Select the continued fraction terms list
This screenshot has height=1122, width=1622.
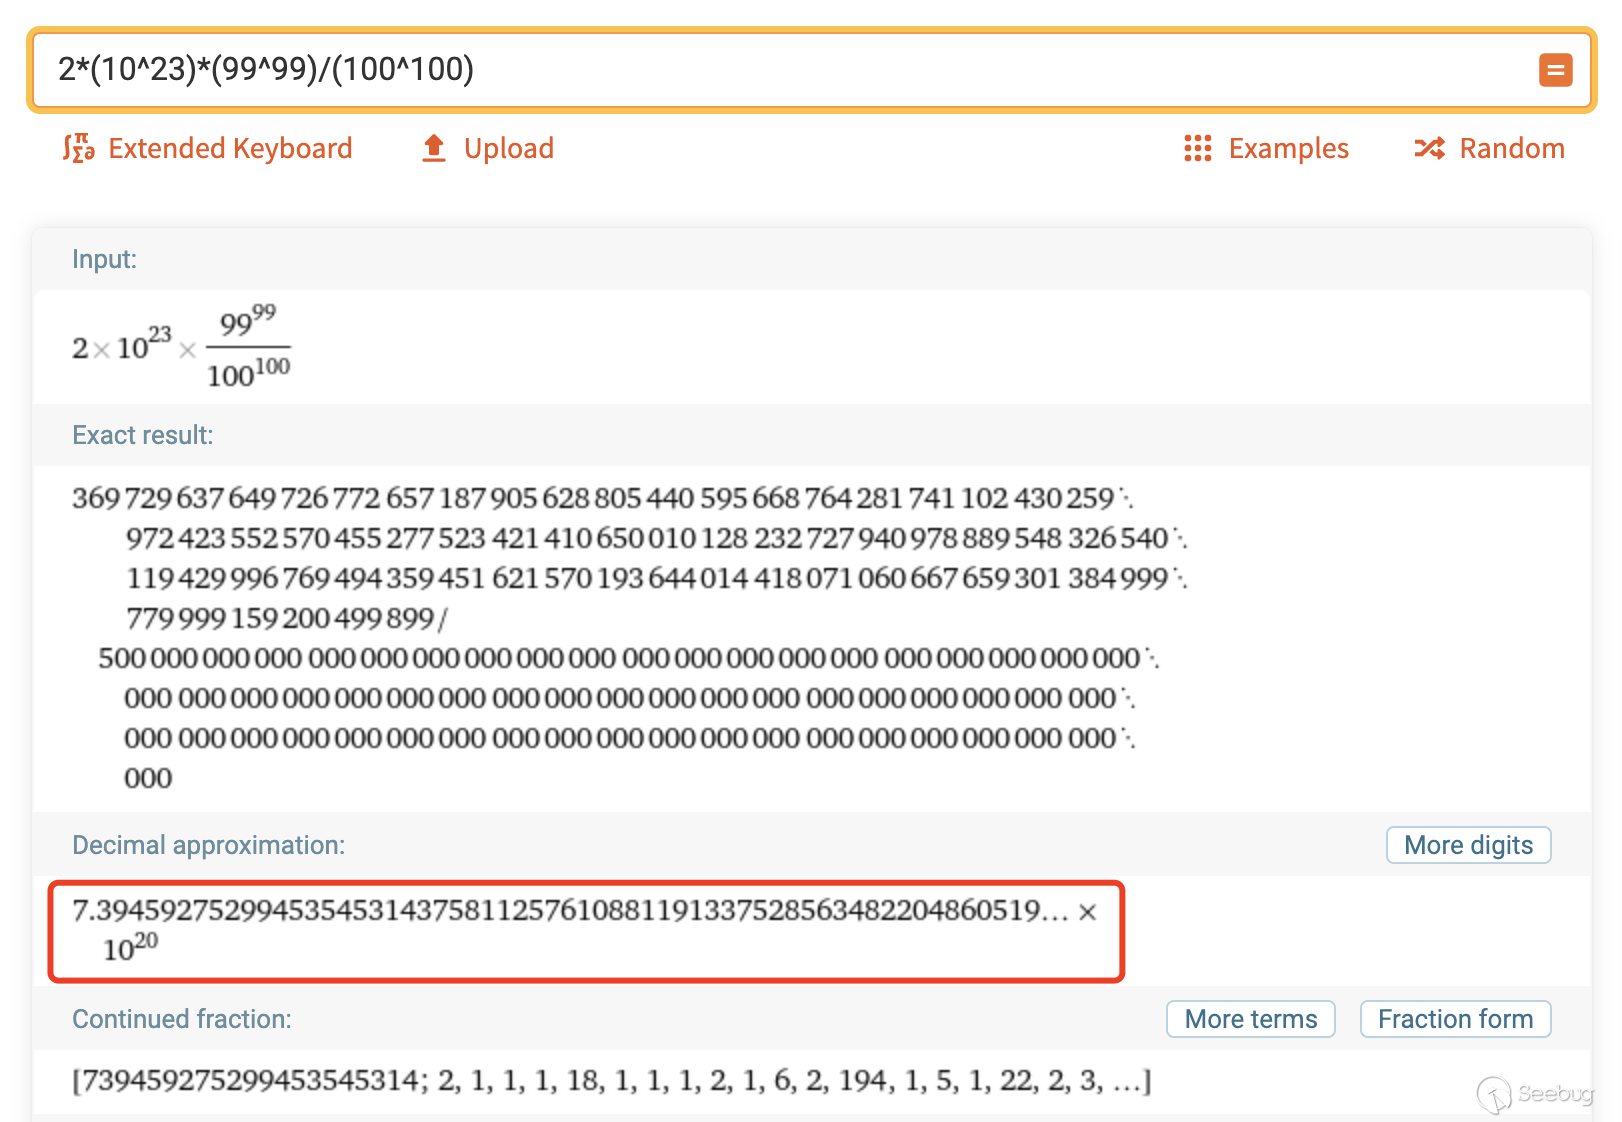611,1080
